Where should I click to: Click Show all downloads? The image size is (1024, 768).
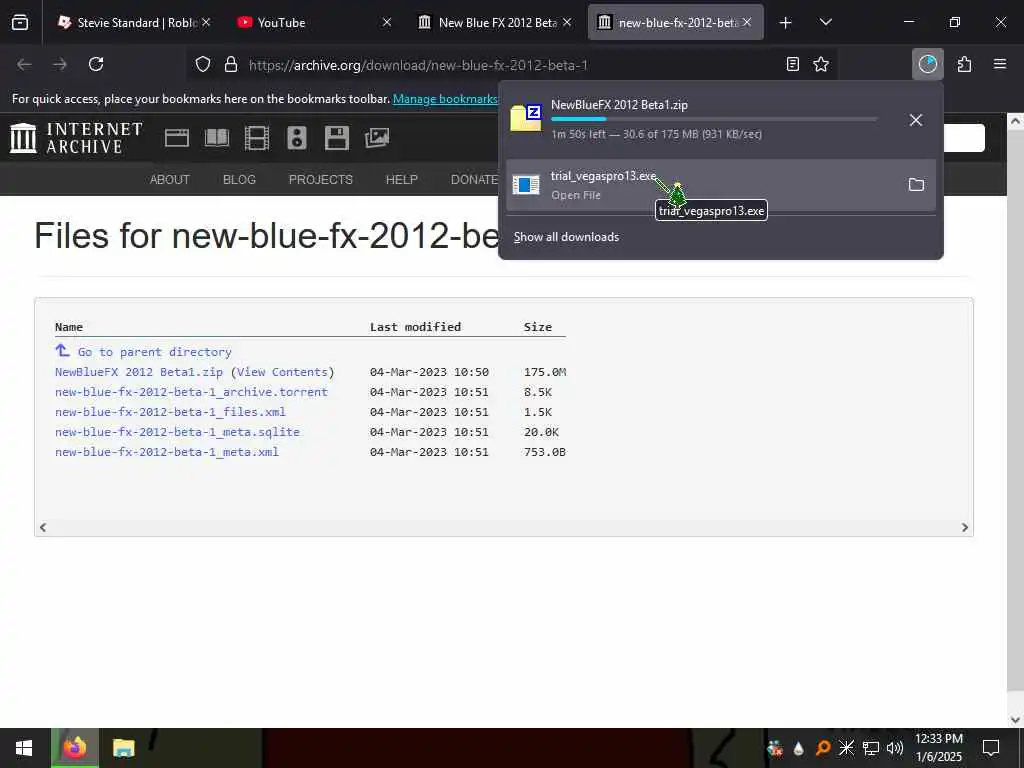566,237
